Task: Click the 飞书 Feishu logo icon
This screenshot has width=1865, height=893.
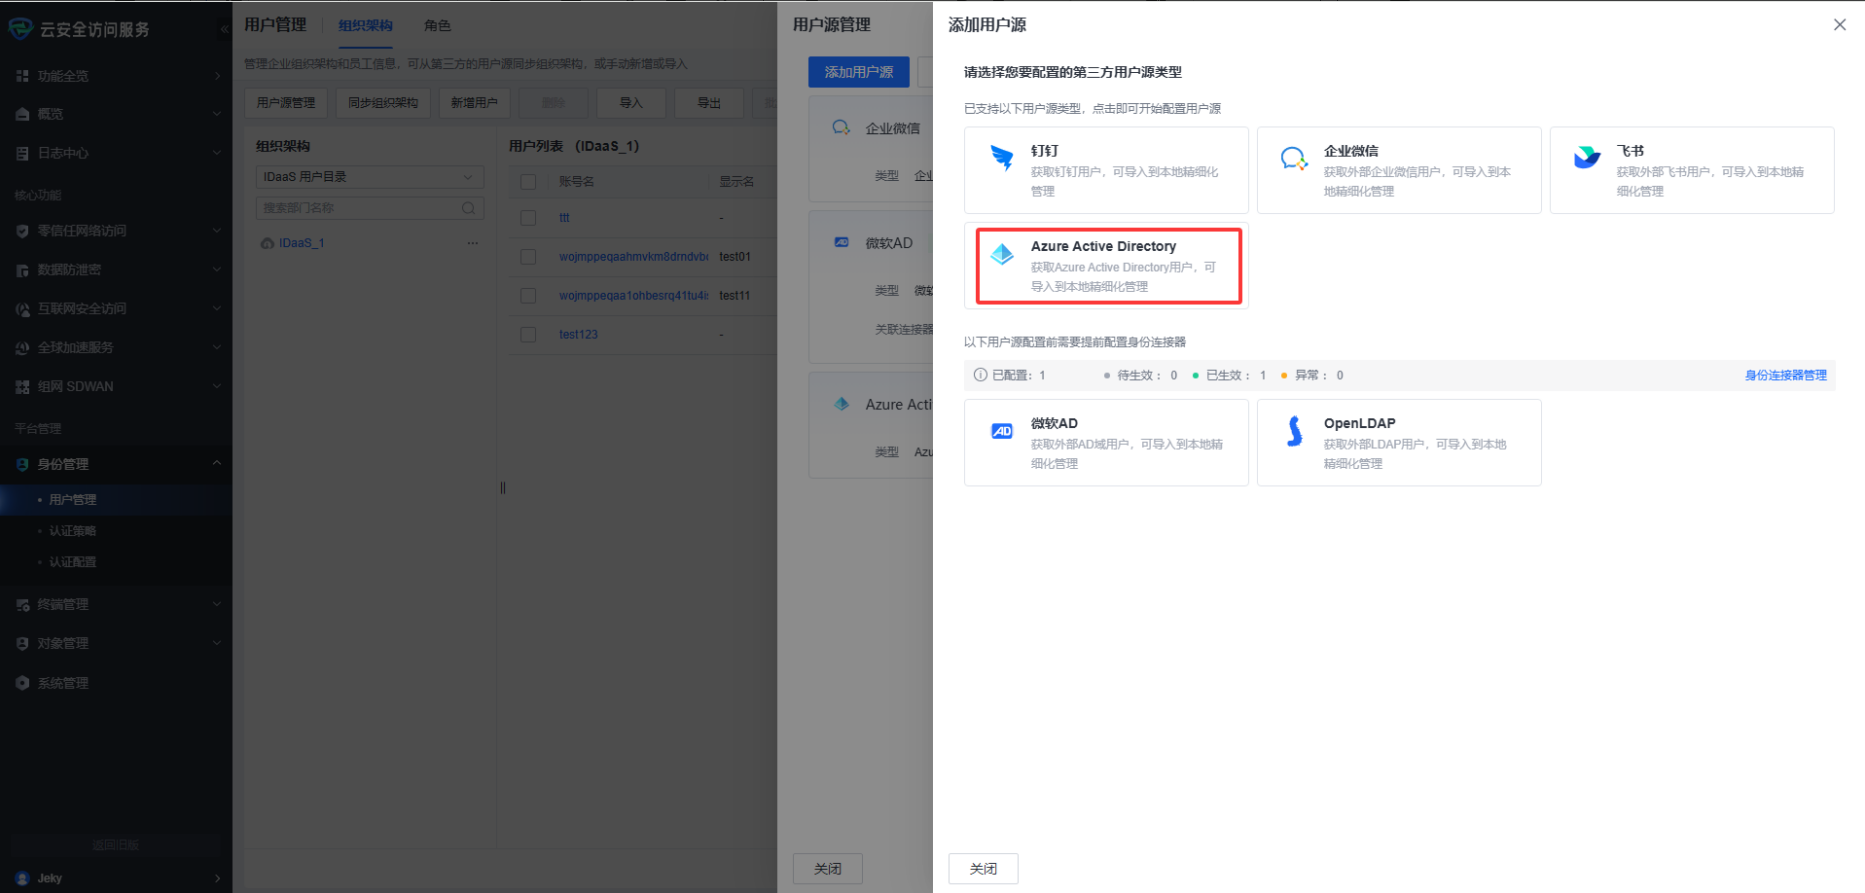Action: coord(1587,157)
